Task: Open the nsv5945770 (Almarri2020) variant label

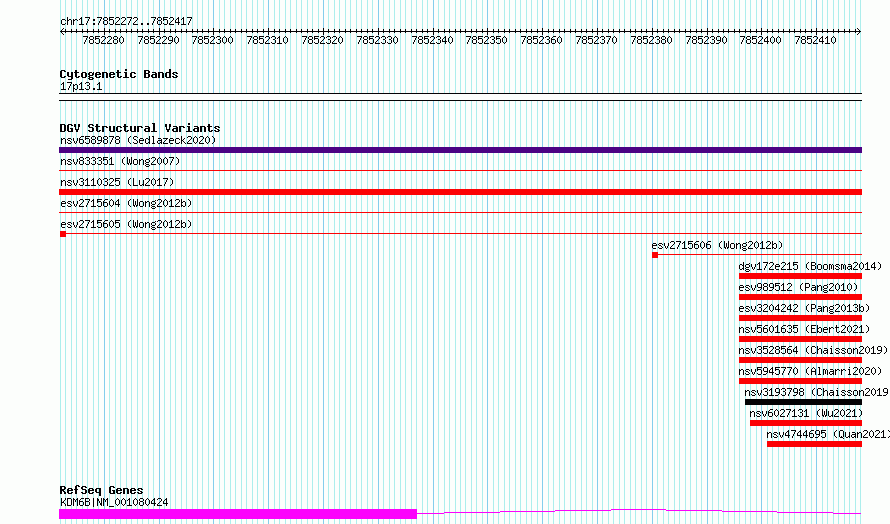Action: coord(811,371)
